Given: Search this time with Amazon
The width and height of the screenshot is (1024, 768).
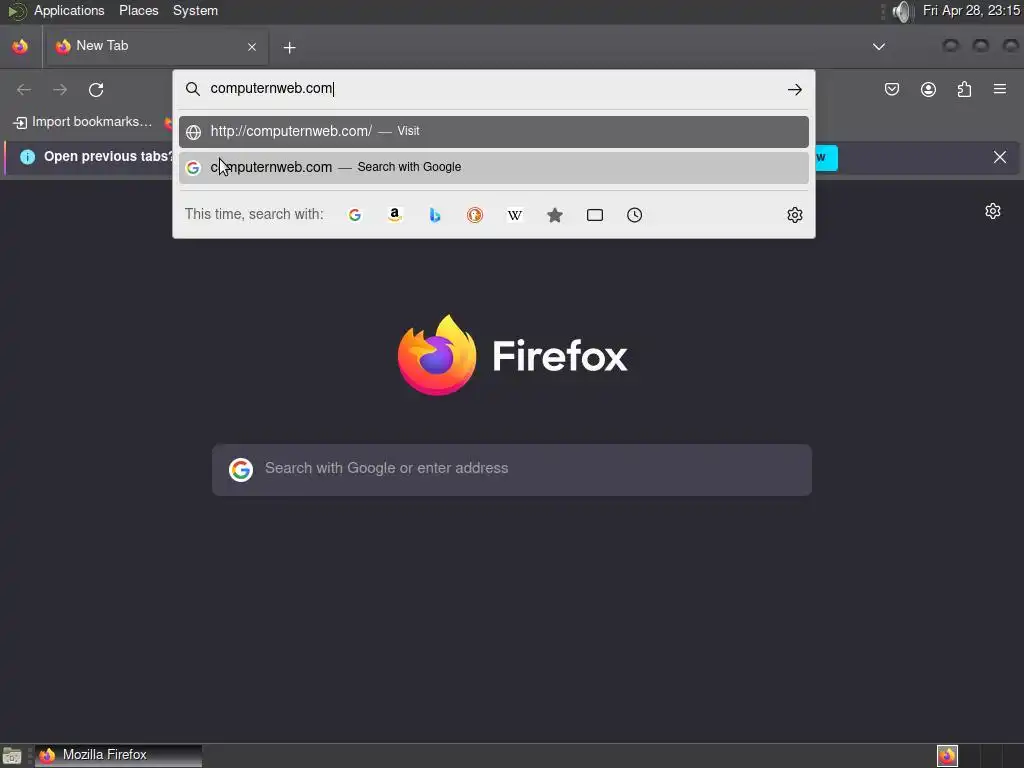Looking at the screenshot, I should pos(394,215).
